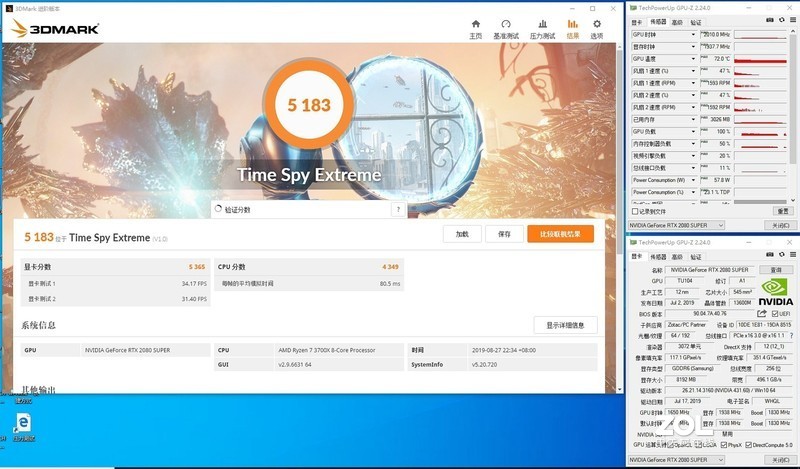This screenshot has height=469, width=800.
Task: Expand the 风扇 2 速度 (RPM) dropdown
Action: (x=693, y=107)
